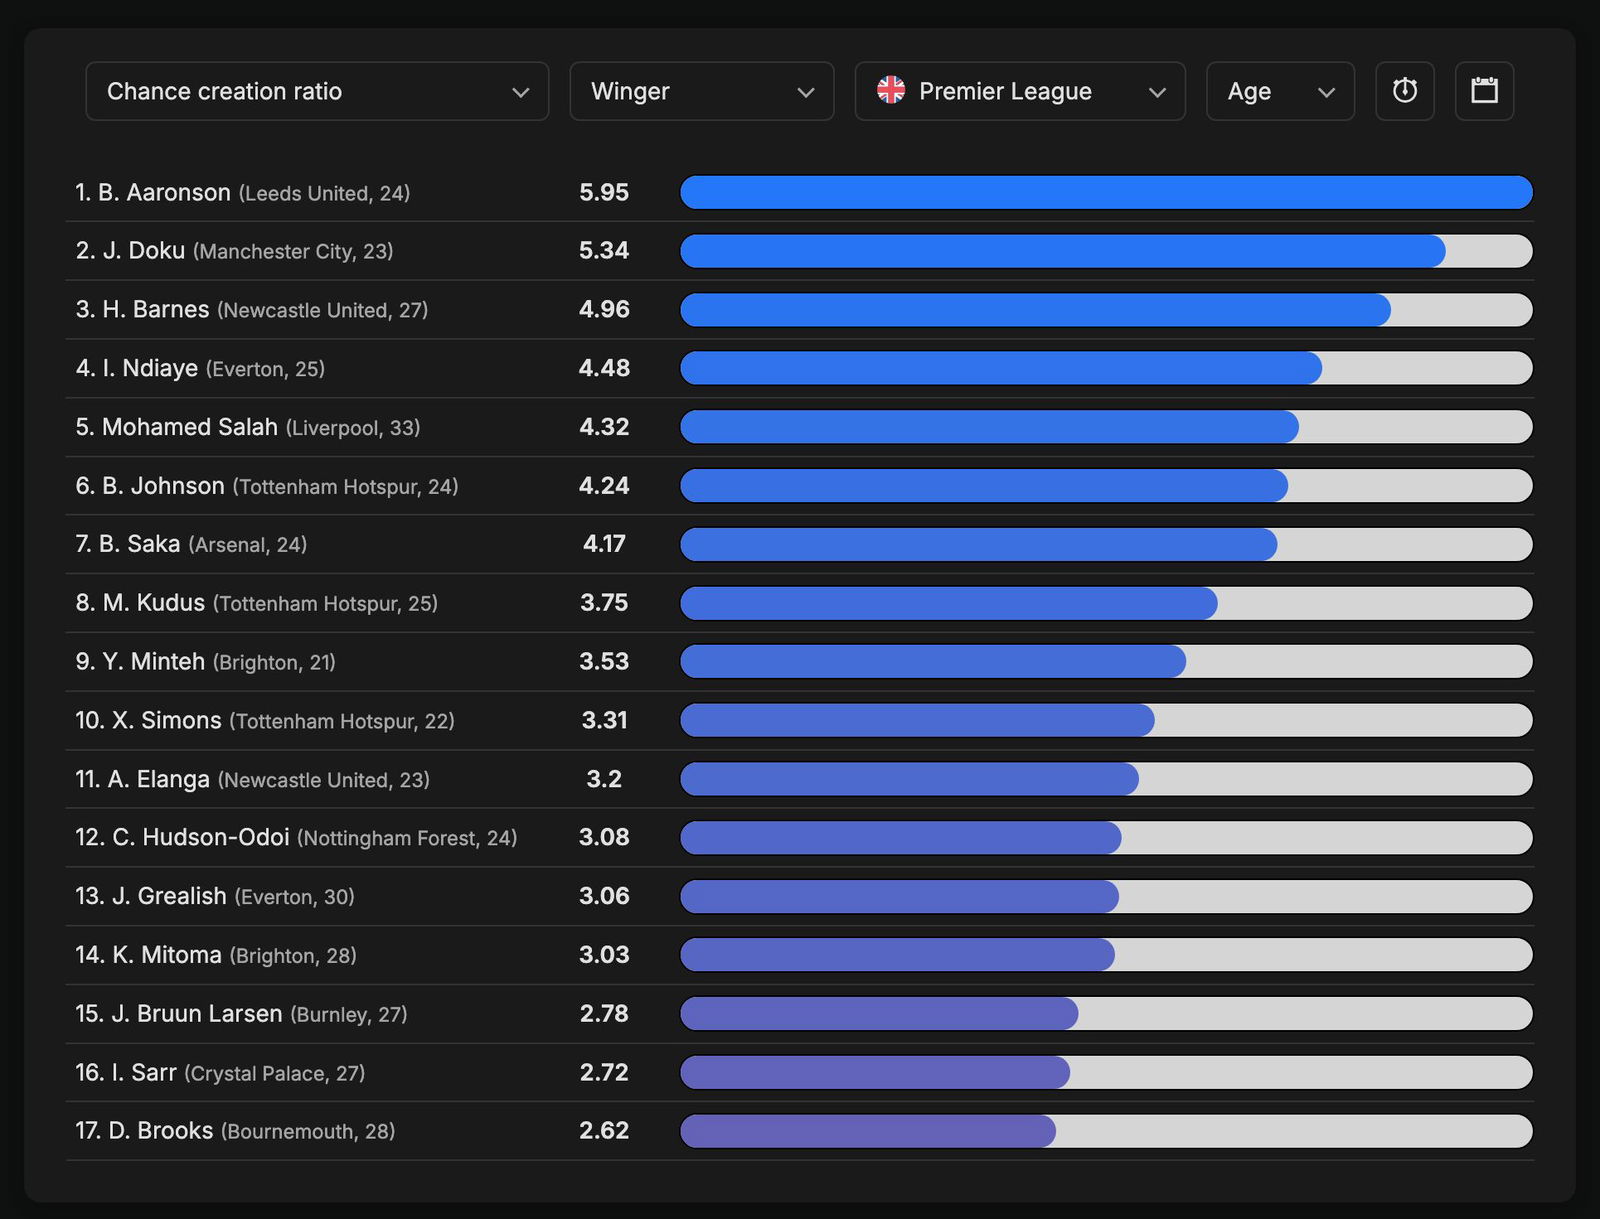The height and width of the screenshot is (1219, 1600).
Task: Click H. Barnes progress bar
Action: coord(1105,310)
